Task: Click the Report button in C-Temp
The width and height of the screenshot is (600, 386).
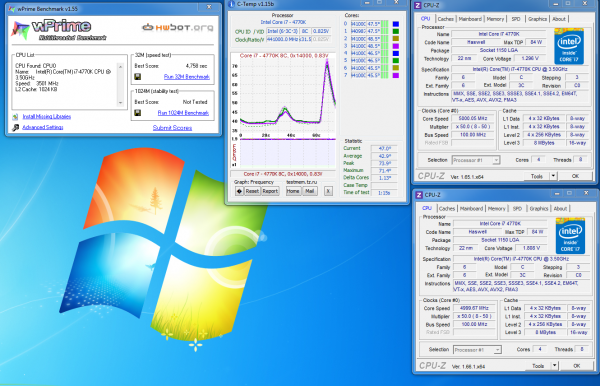Action: 270,191
